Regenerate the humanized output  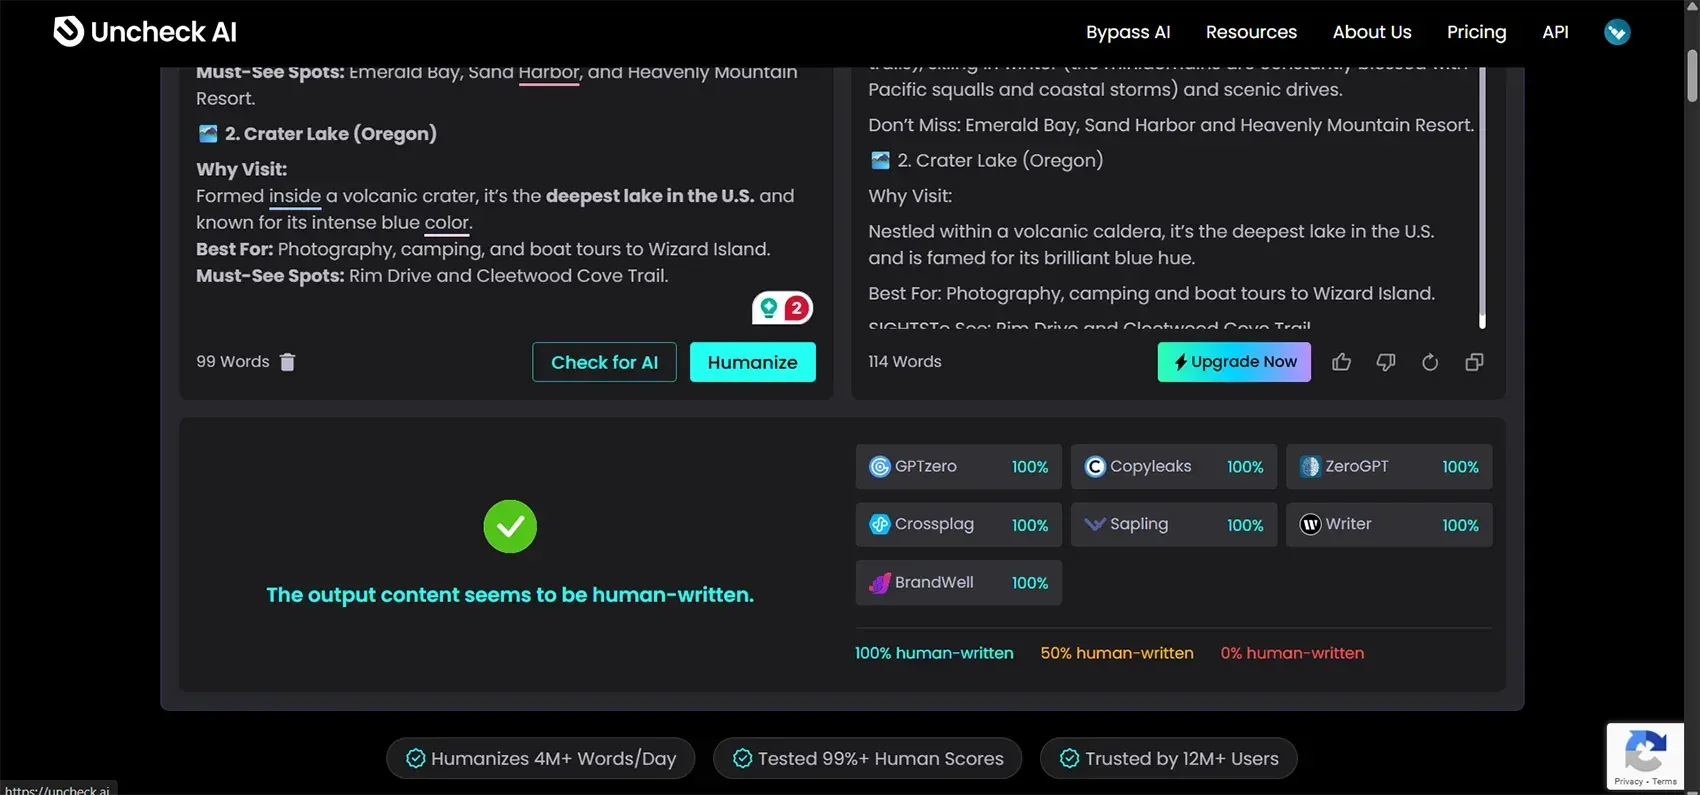pyautogui.click(x=1430, y=362)
